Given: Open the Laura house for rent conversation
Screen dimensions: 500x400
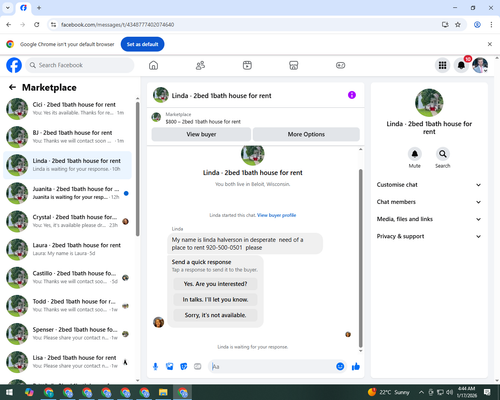Looking at the screenshot, I should coord(67,249).
